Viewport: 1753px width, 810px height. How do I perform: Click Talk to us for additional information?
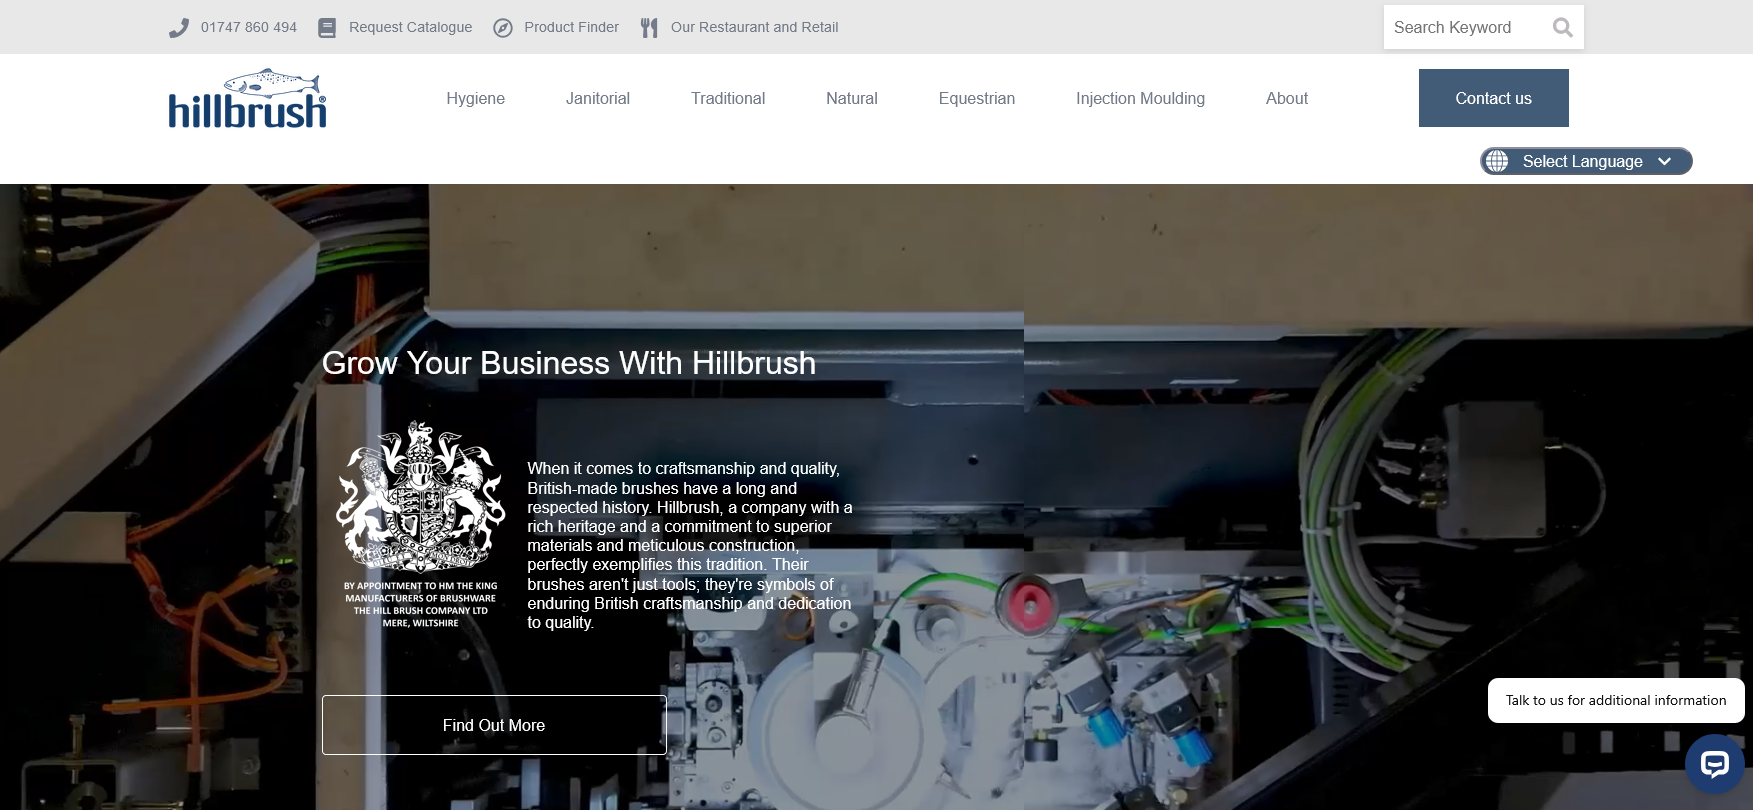(x=1616, y=700)
